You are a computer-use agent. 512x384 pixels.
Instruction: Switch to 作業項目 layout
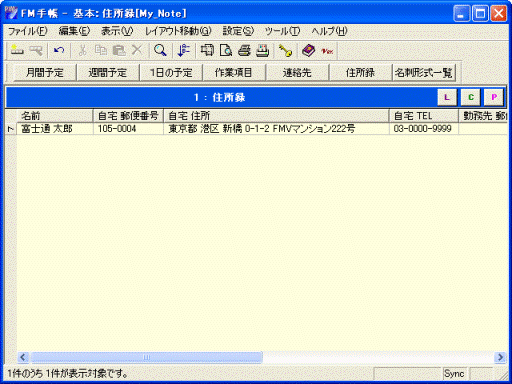point(234,72)
